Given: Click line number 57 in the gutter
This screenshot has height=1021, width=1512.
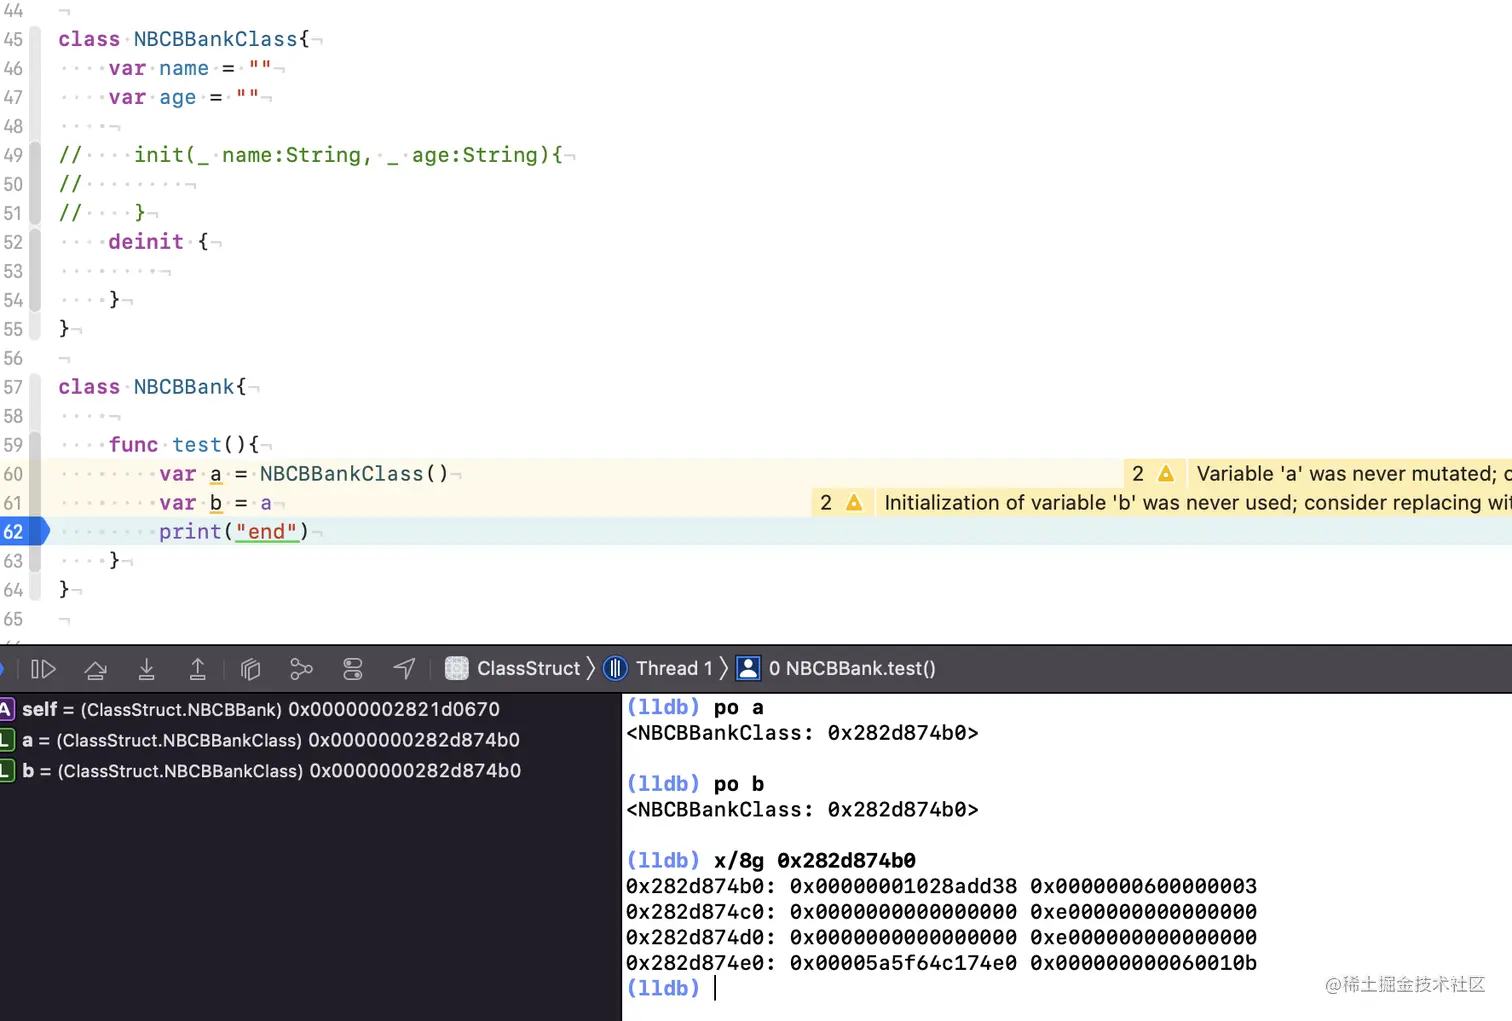Looking at the screenshot, I should (13, 388).
